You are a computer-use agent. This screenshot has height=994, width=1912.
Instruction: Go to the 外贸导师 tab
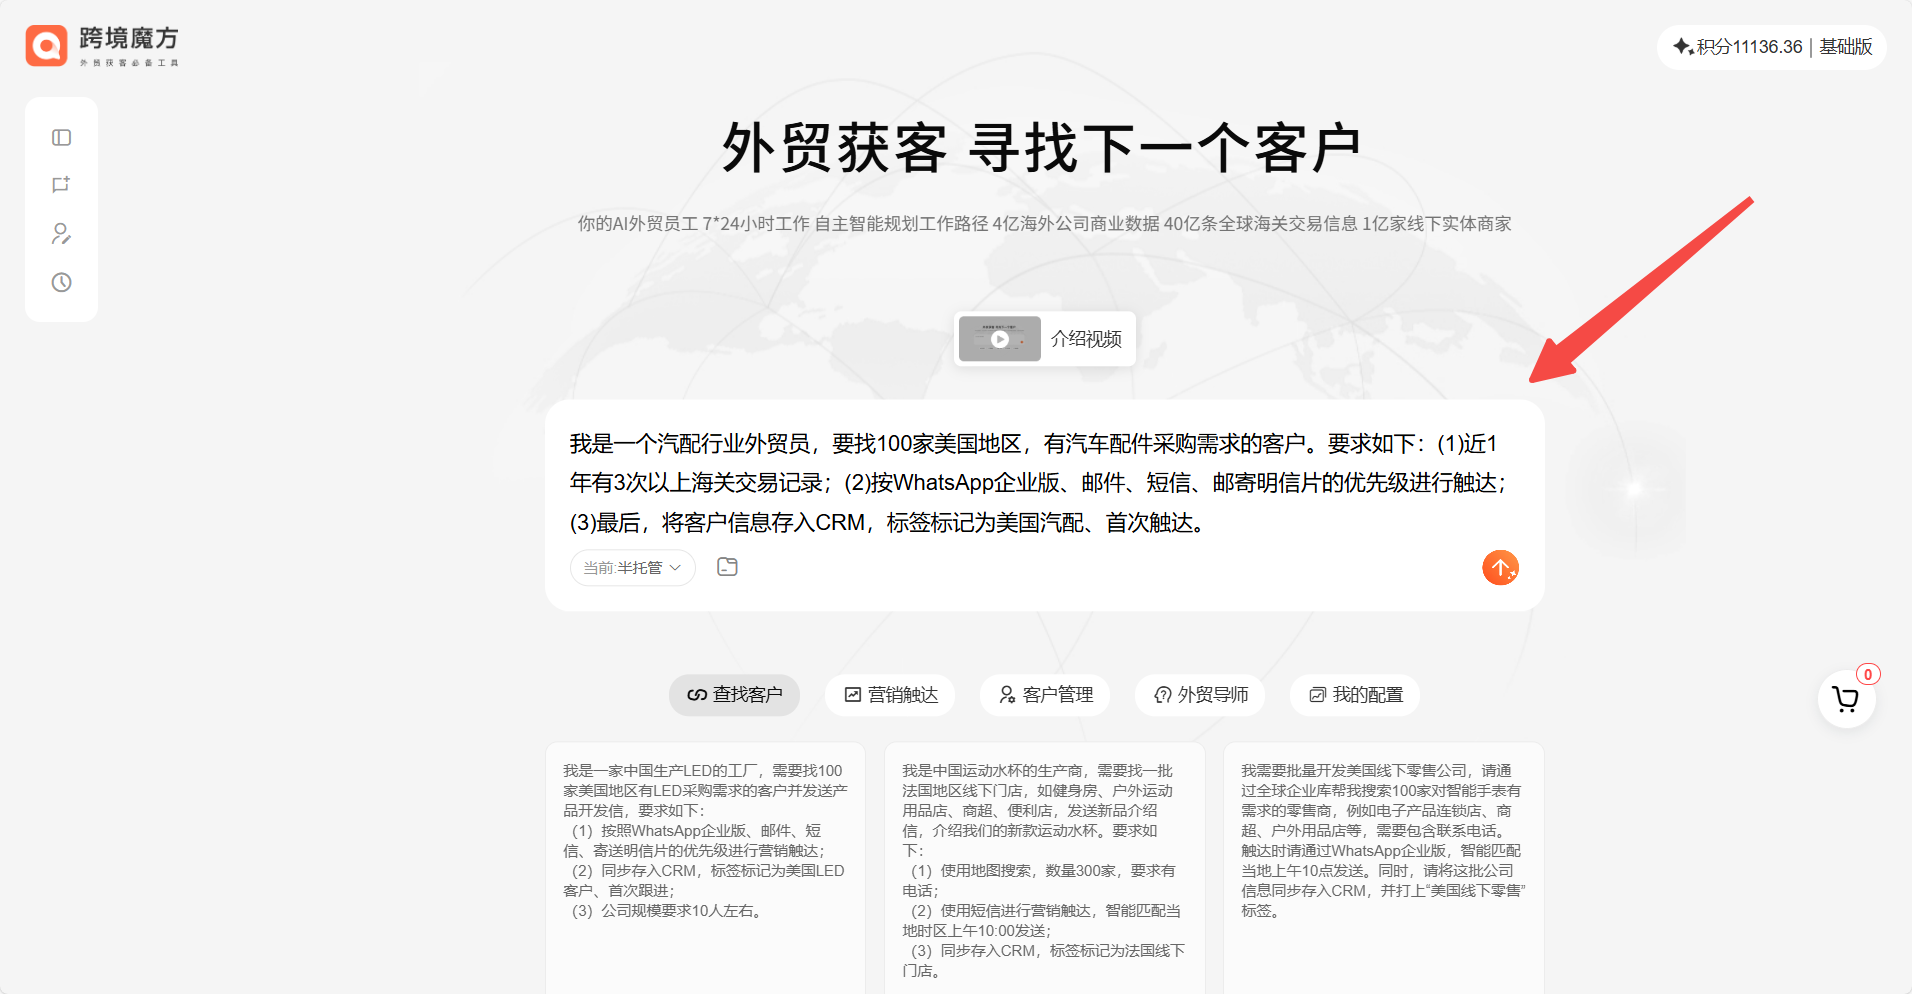click(x=1200, y=695)
